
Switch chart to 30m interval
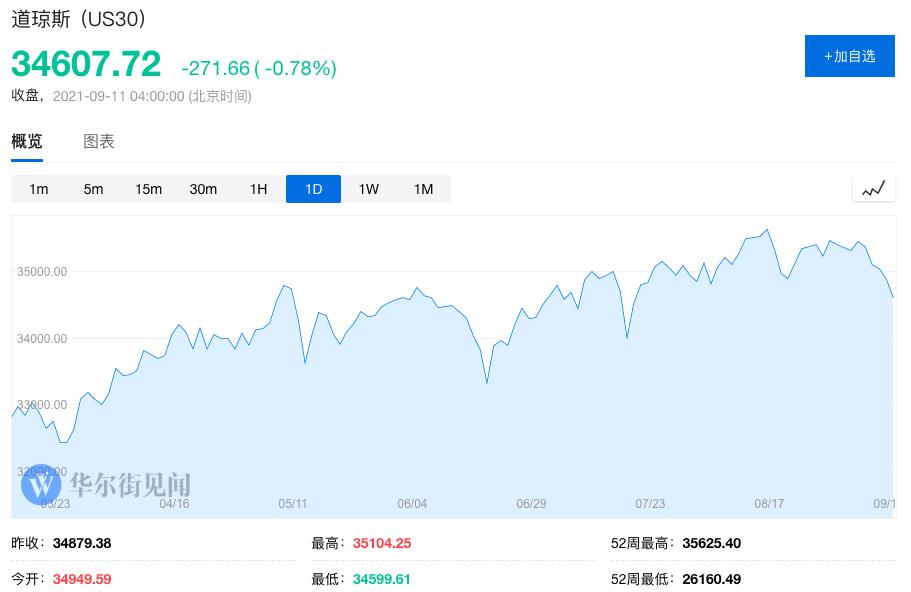click(x=203, y=189)
